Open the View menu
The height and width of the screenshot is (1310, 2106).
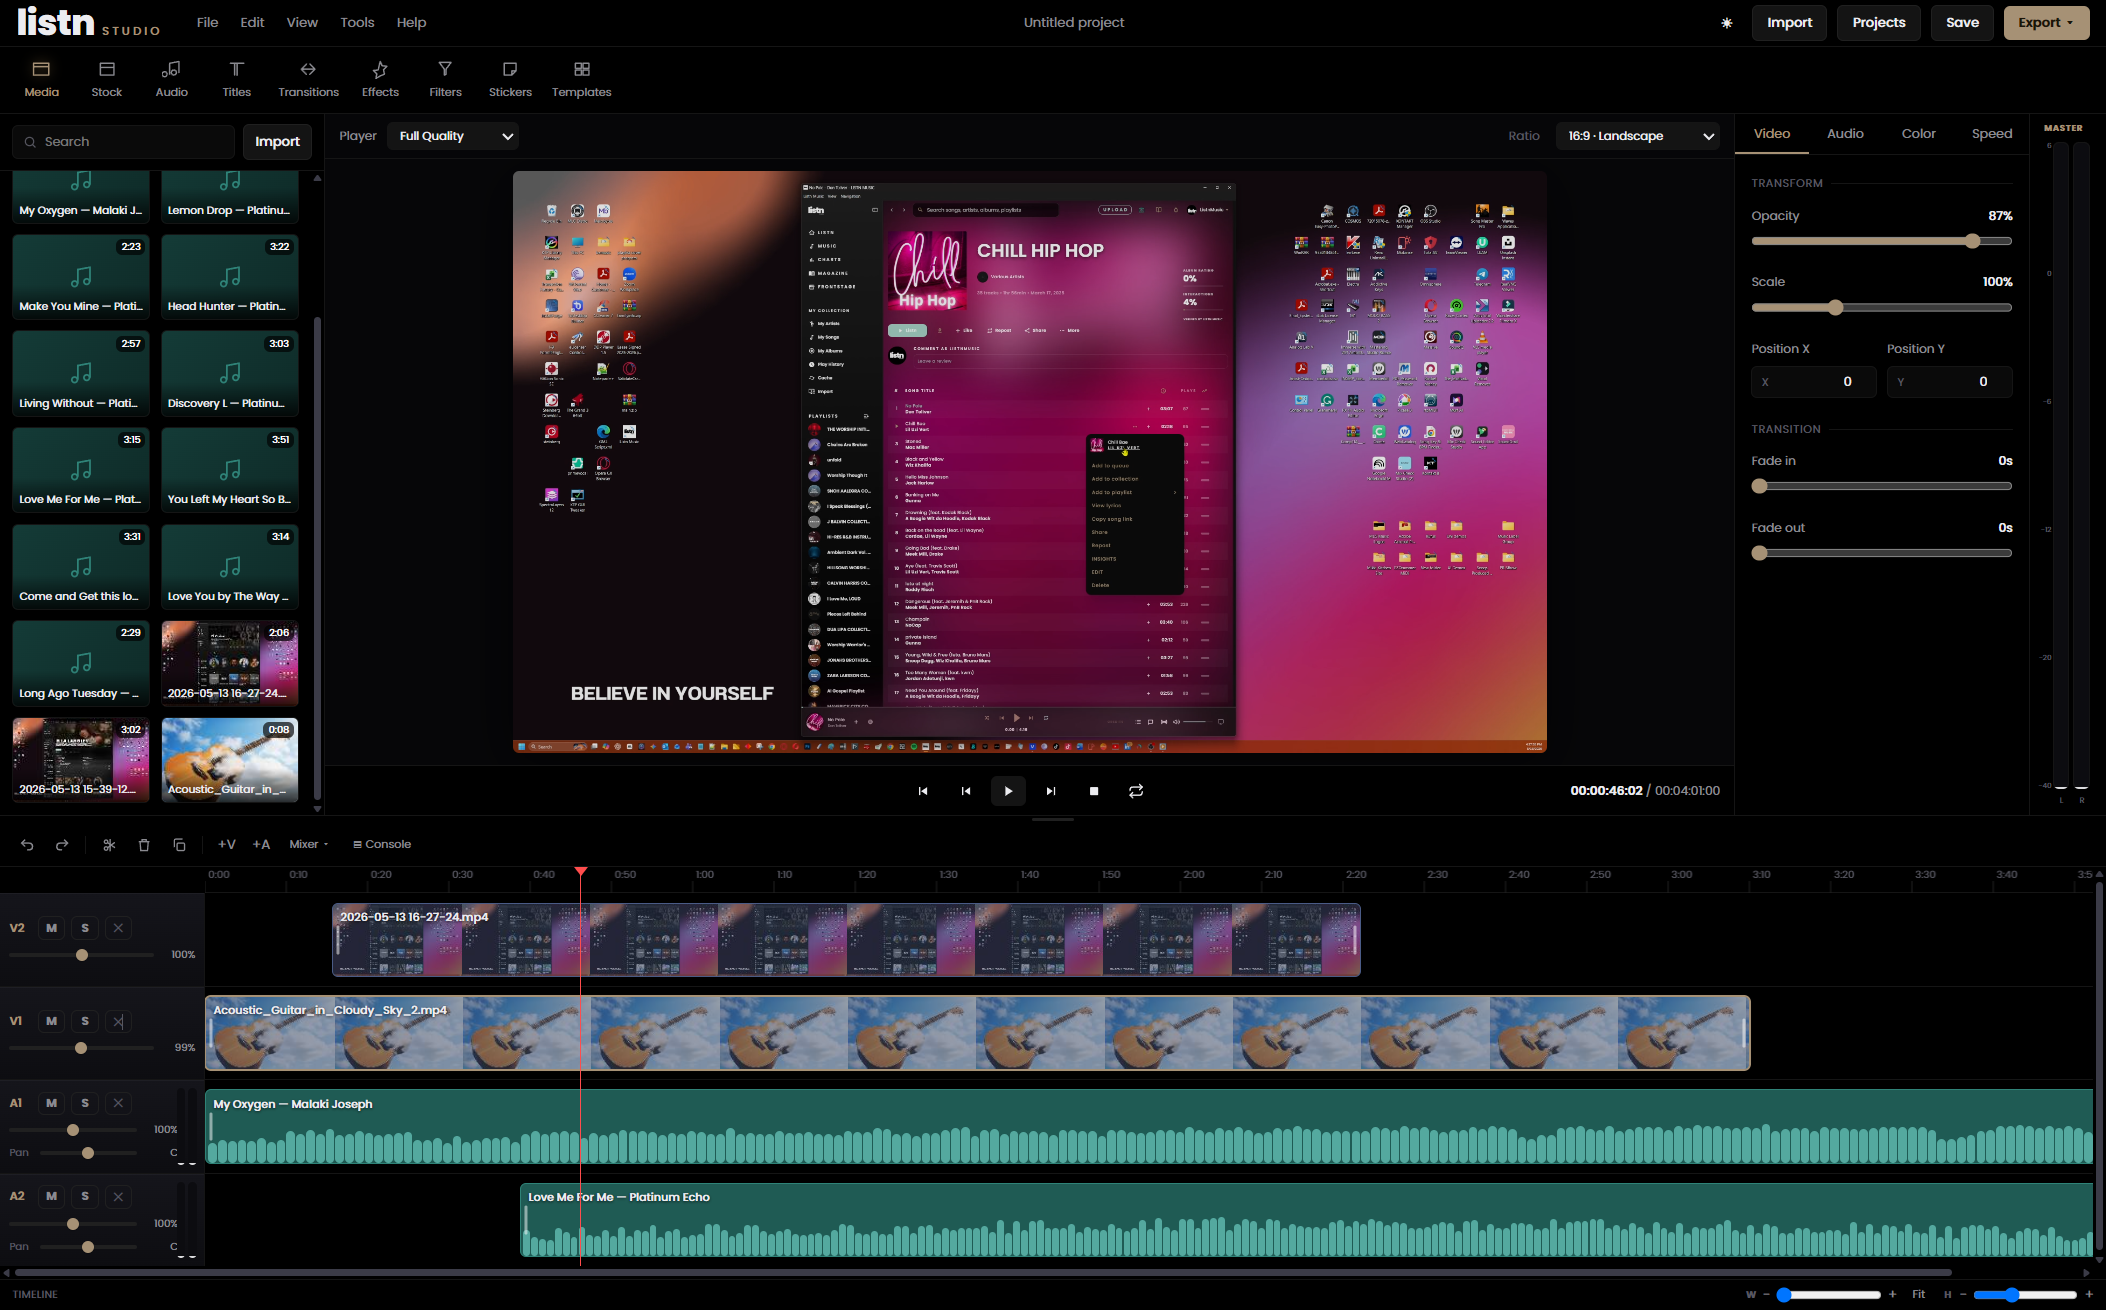tap(302, 23)
